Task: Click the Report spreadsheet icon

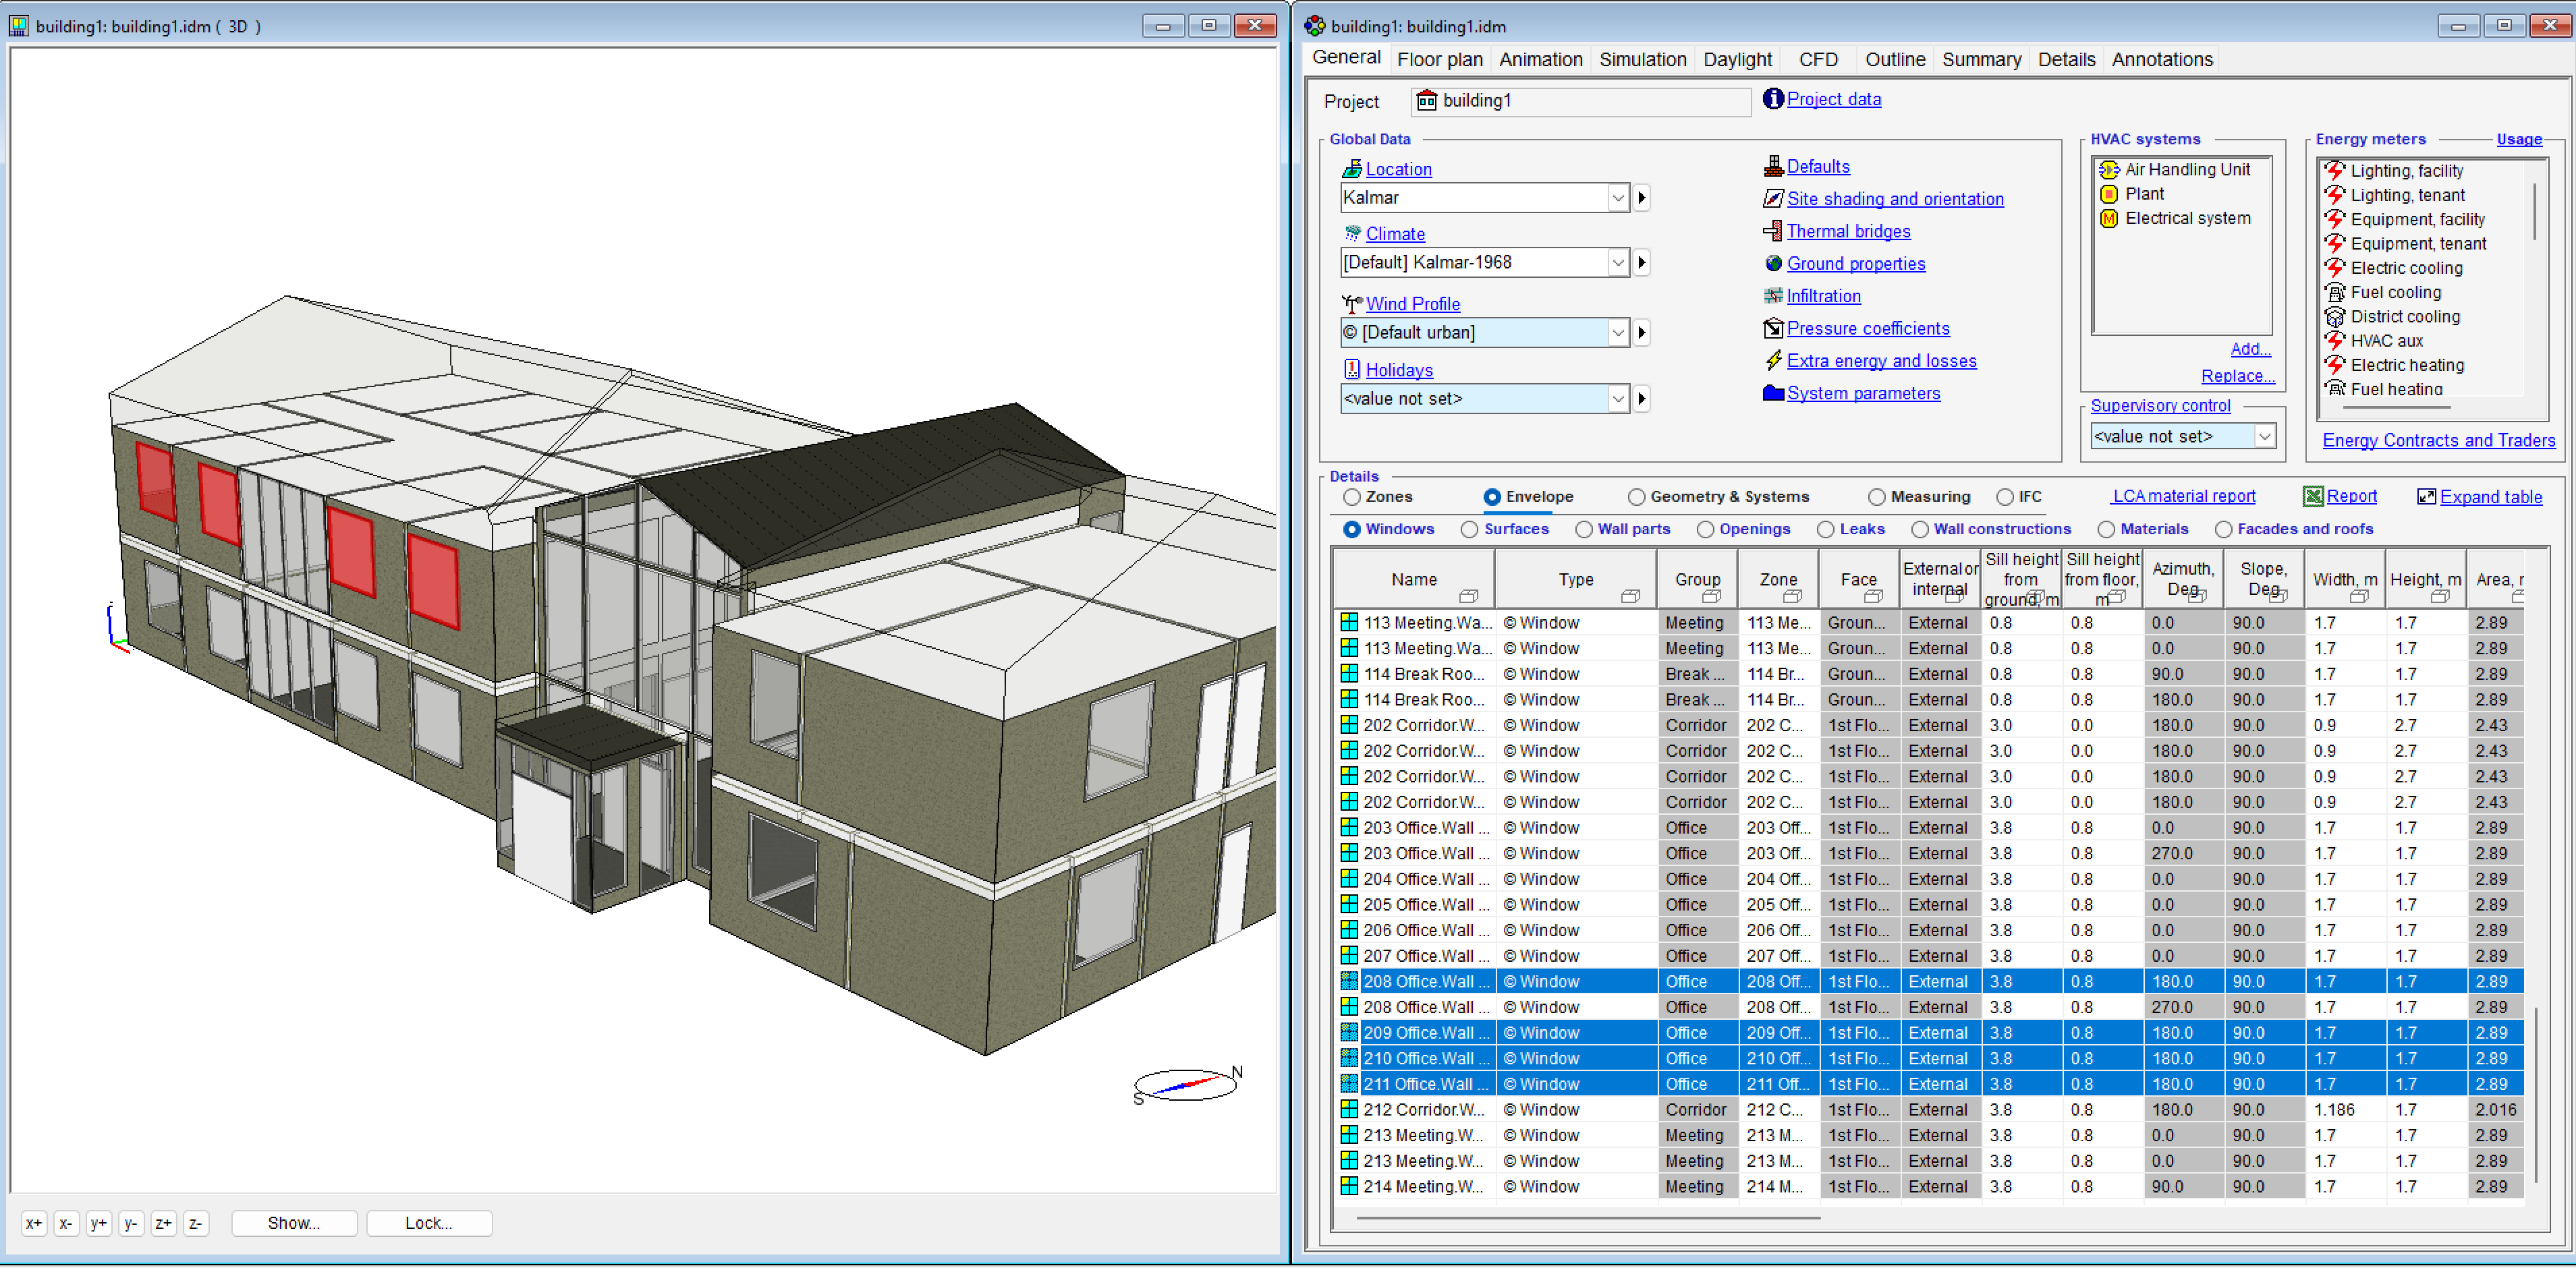Action: pyautogui.click(x=2313, y=497)
